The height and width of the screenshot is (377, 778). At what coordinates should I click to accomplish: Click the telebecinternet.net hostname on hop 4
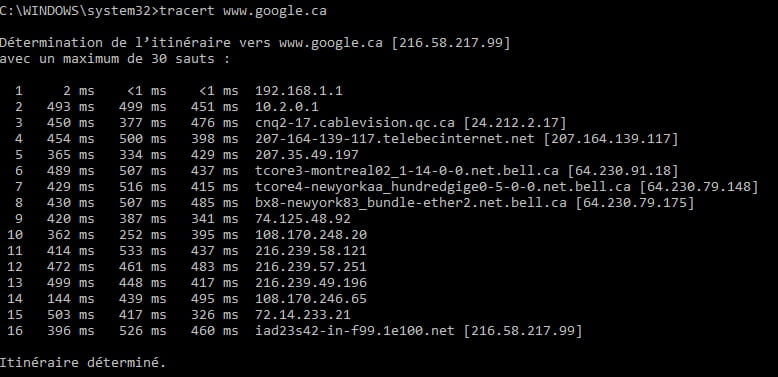click(x=395, y=138)
